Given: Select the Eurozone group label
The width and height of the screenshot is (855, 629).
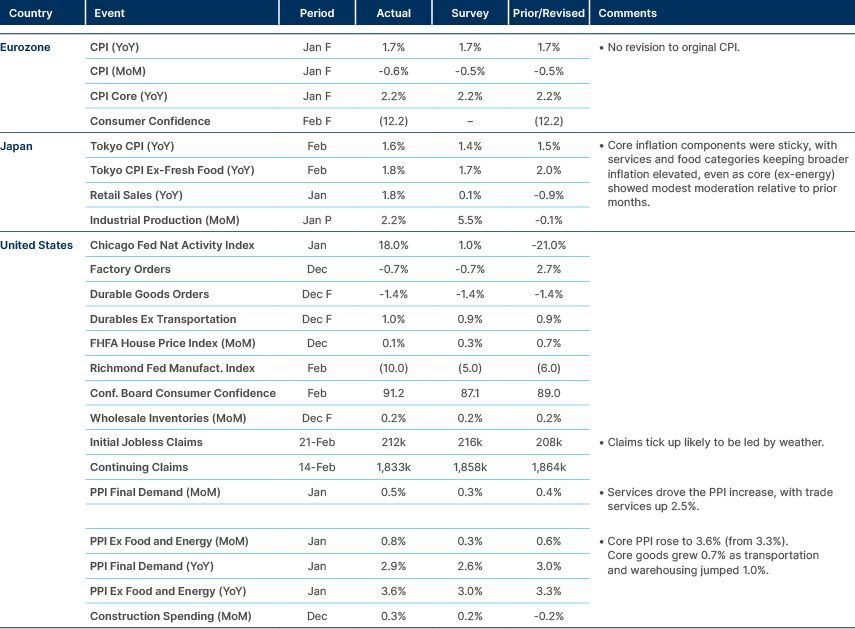Looking at the screenshot, I should (x=25, y=46).
